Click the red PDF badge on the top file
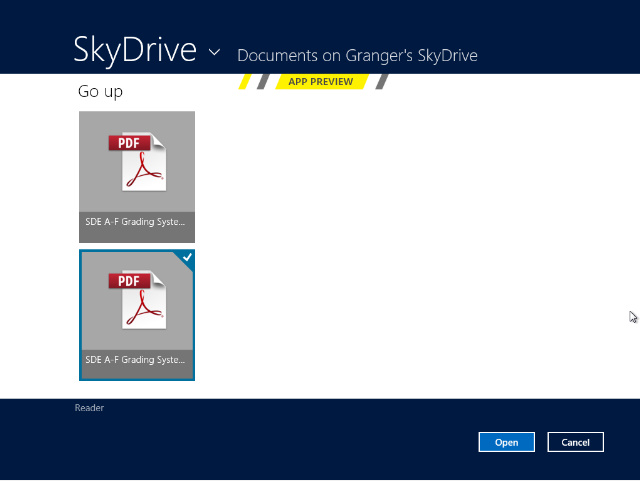 tap(129, 143)
